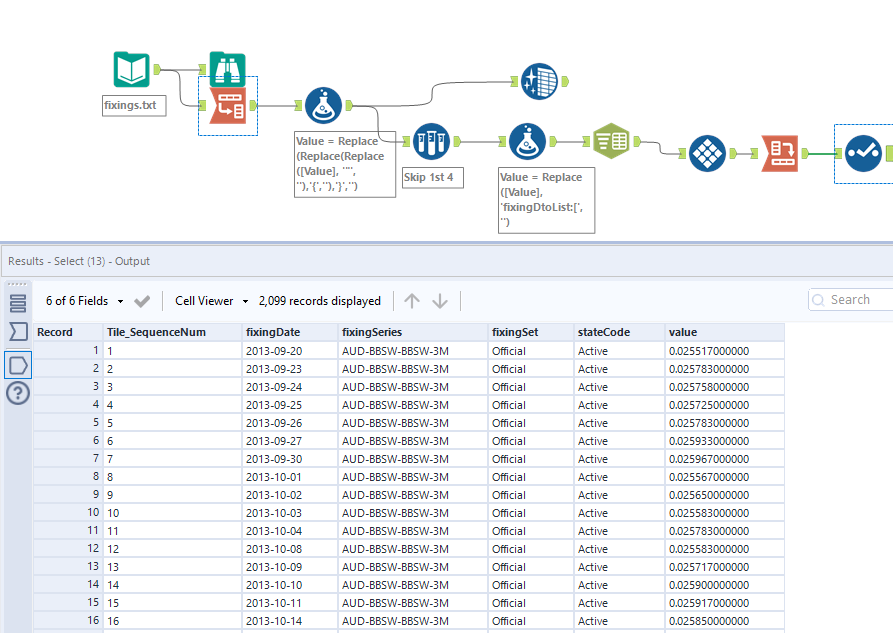893x633 pixels.
Task: Open the Formula tool with nested Replace expression
Action: [322, 105]
